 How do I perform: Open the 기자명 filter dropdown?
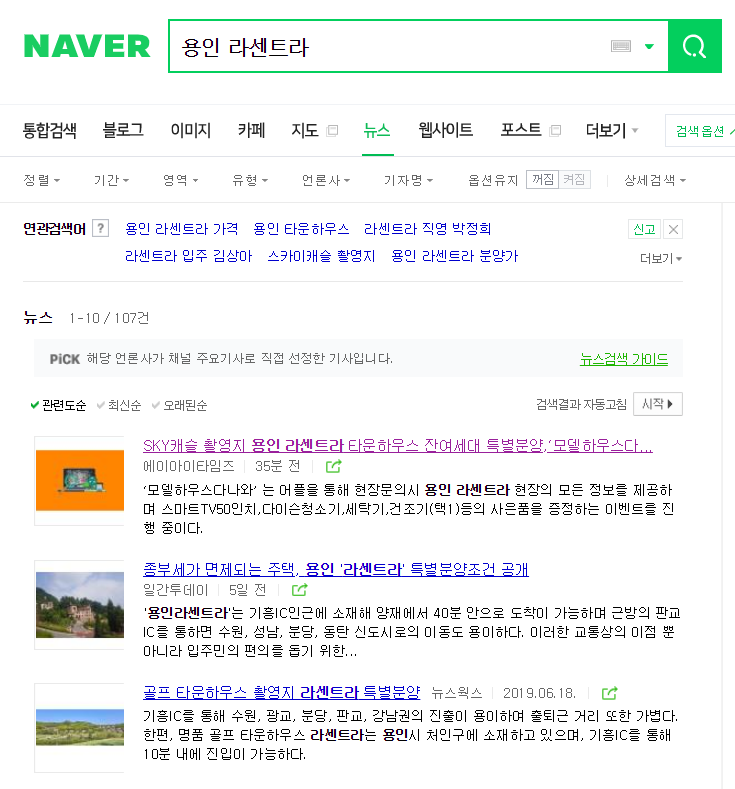(x=408, y=180)
